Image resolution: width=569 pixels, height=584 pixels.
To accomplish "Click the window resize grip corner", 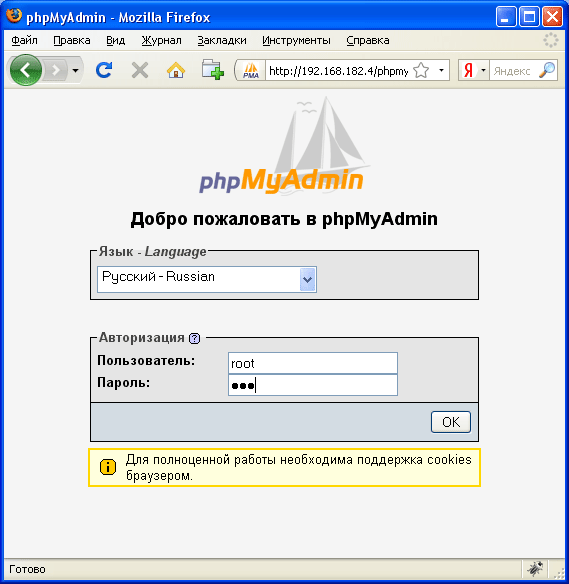I will coord(559,573).
